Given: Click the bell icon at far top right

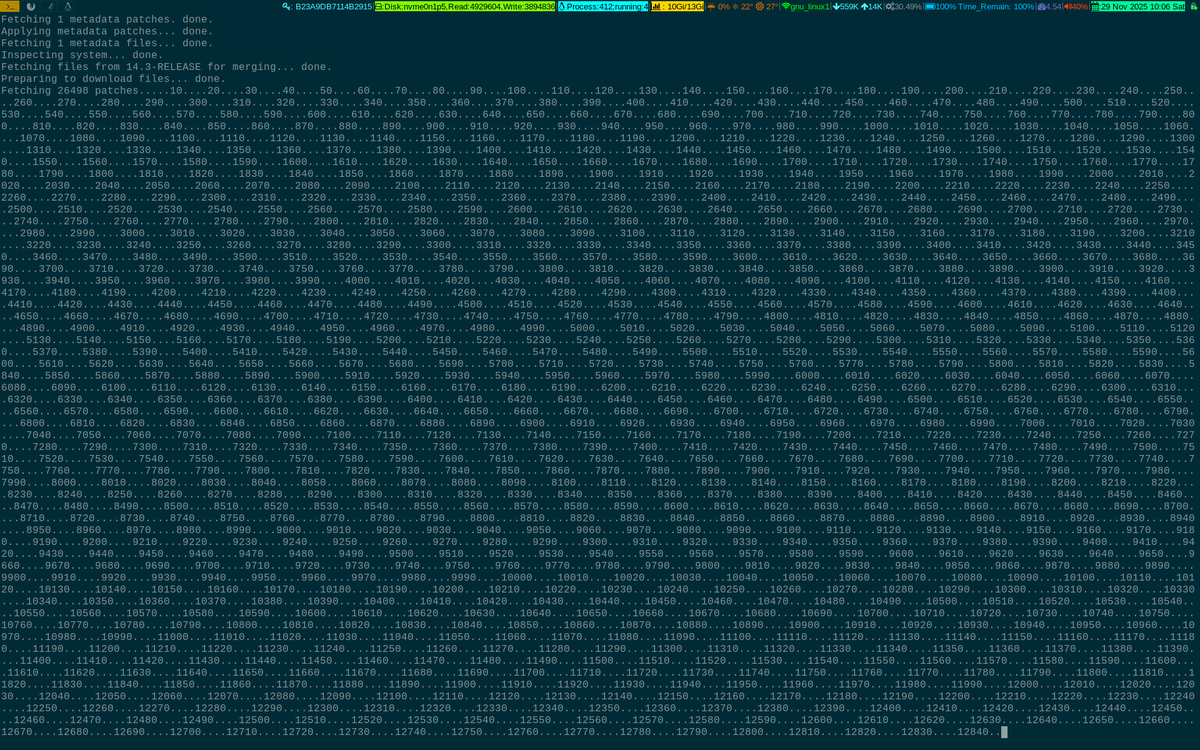Looking at the screenshot, I should click(1193, 8).
